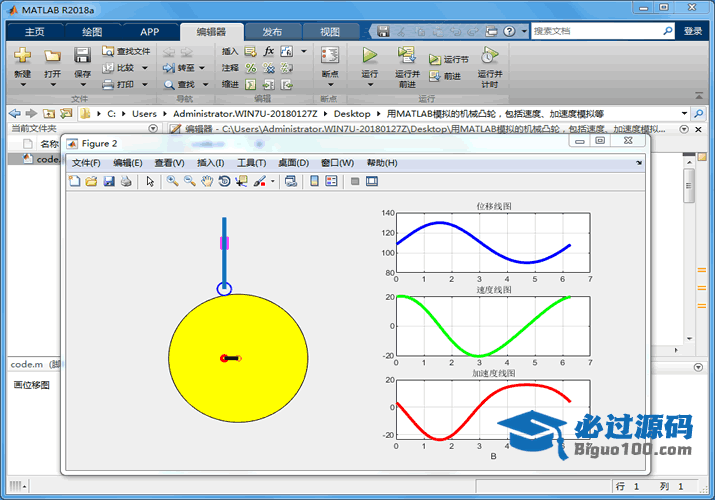Click Find Files (查找文件) in the ribbon
Viewport: 715px width, 500px height.
click(126, 51)
